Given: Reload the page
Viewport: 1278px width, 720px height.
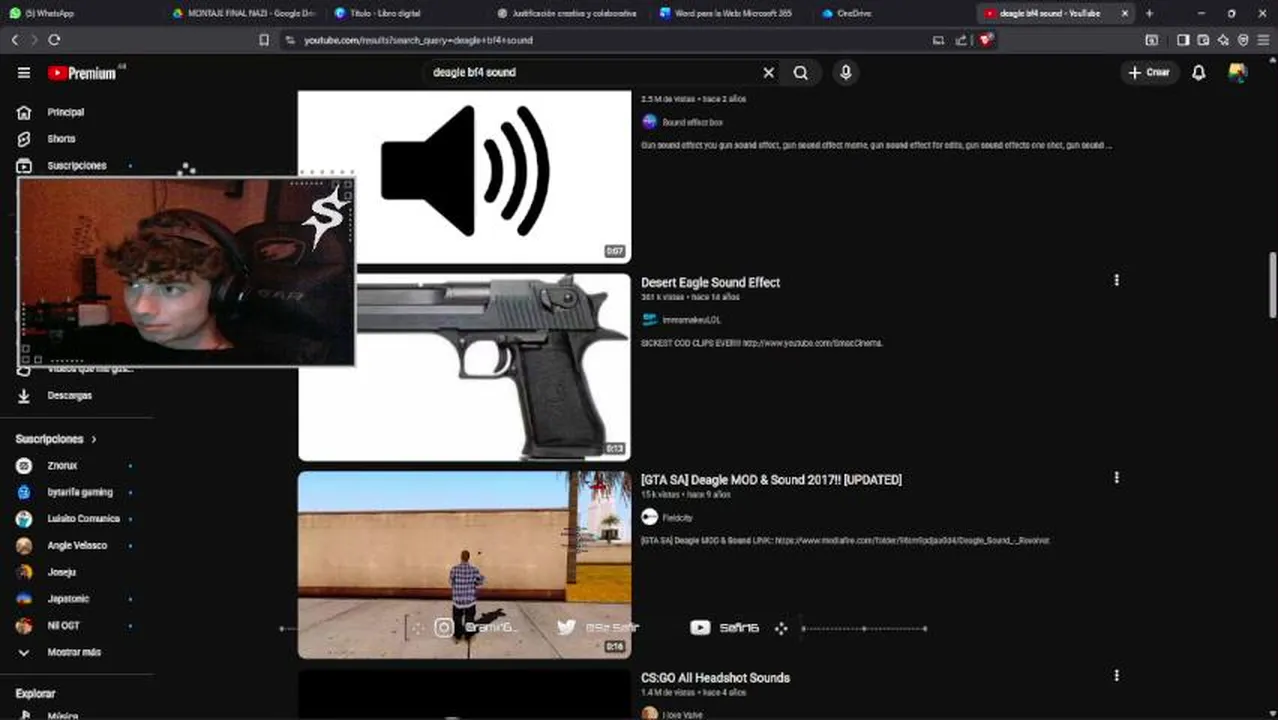Looking at the screenshot, I should (x=54, y=40).
